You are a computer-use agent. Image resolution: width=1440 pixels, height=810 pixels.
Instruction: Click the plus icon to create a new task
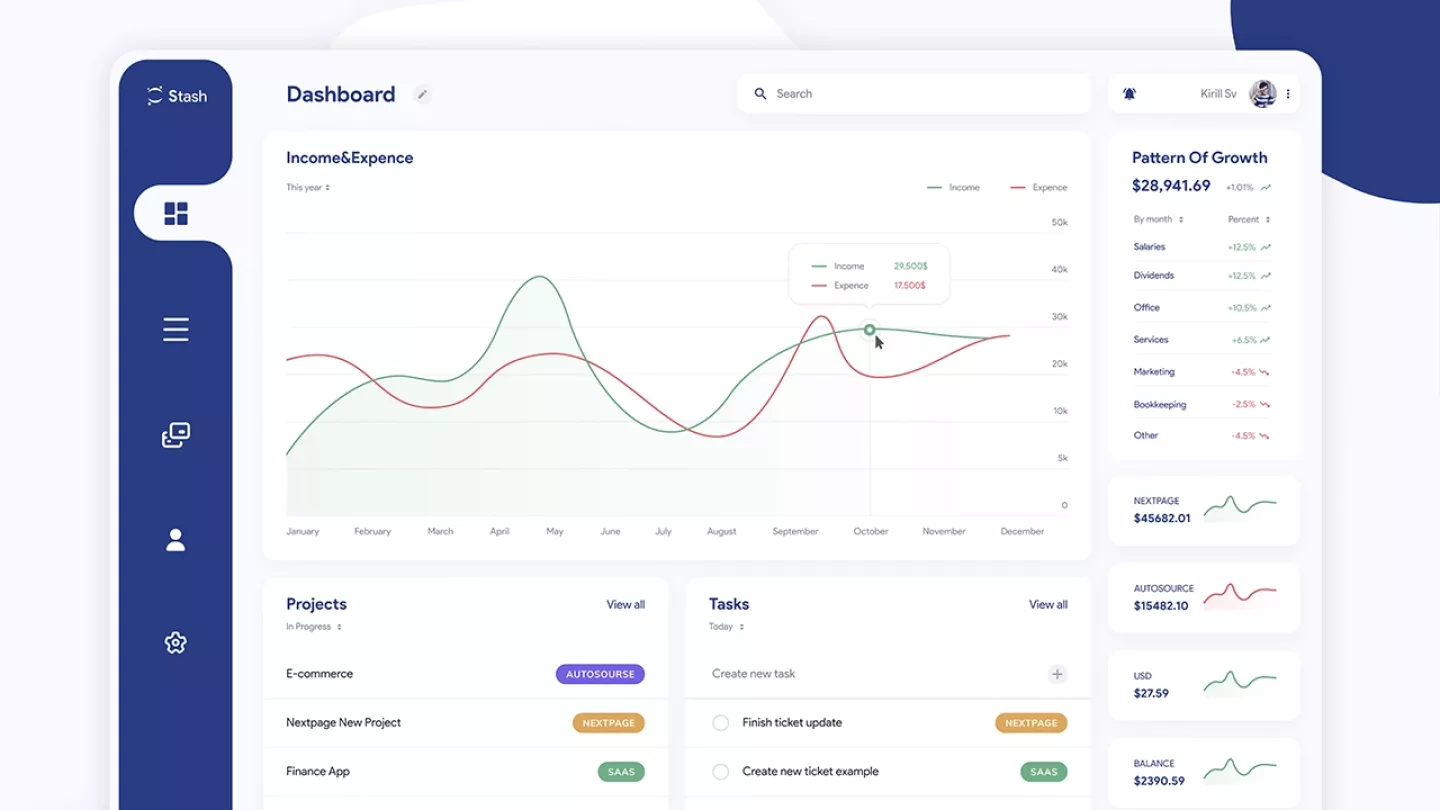click(x=1057, y=674)
